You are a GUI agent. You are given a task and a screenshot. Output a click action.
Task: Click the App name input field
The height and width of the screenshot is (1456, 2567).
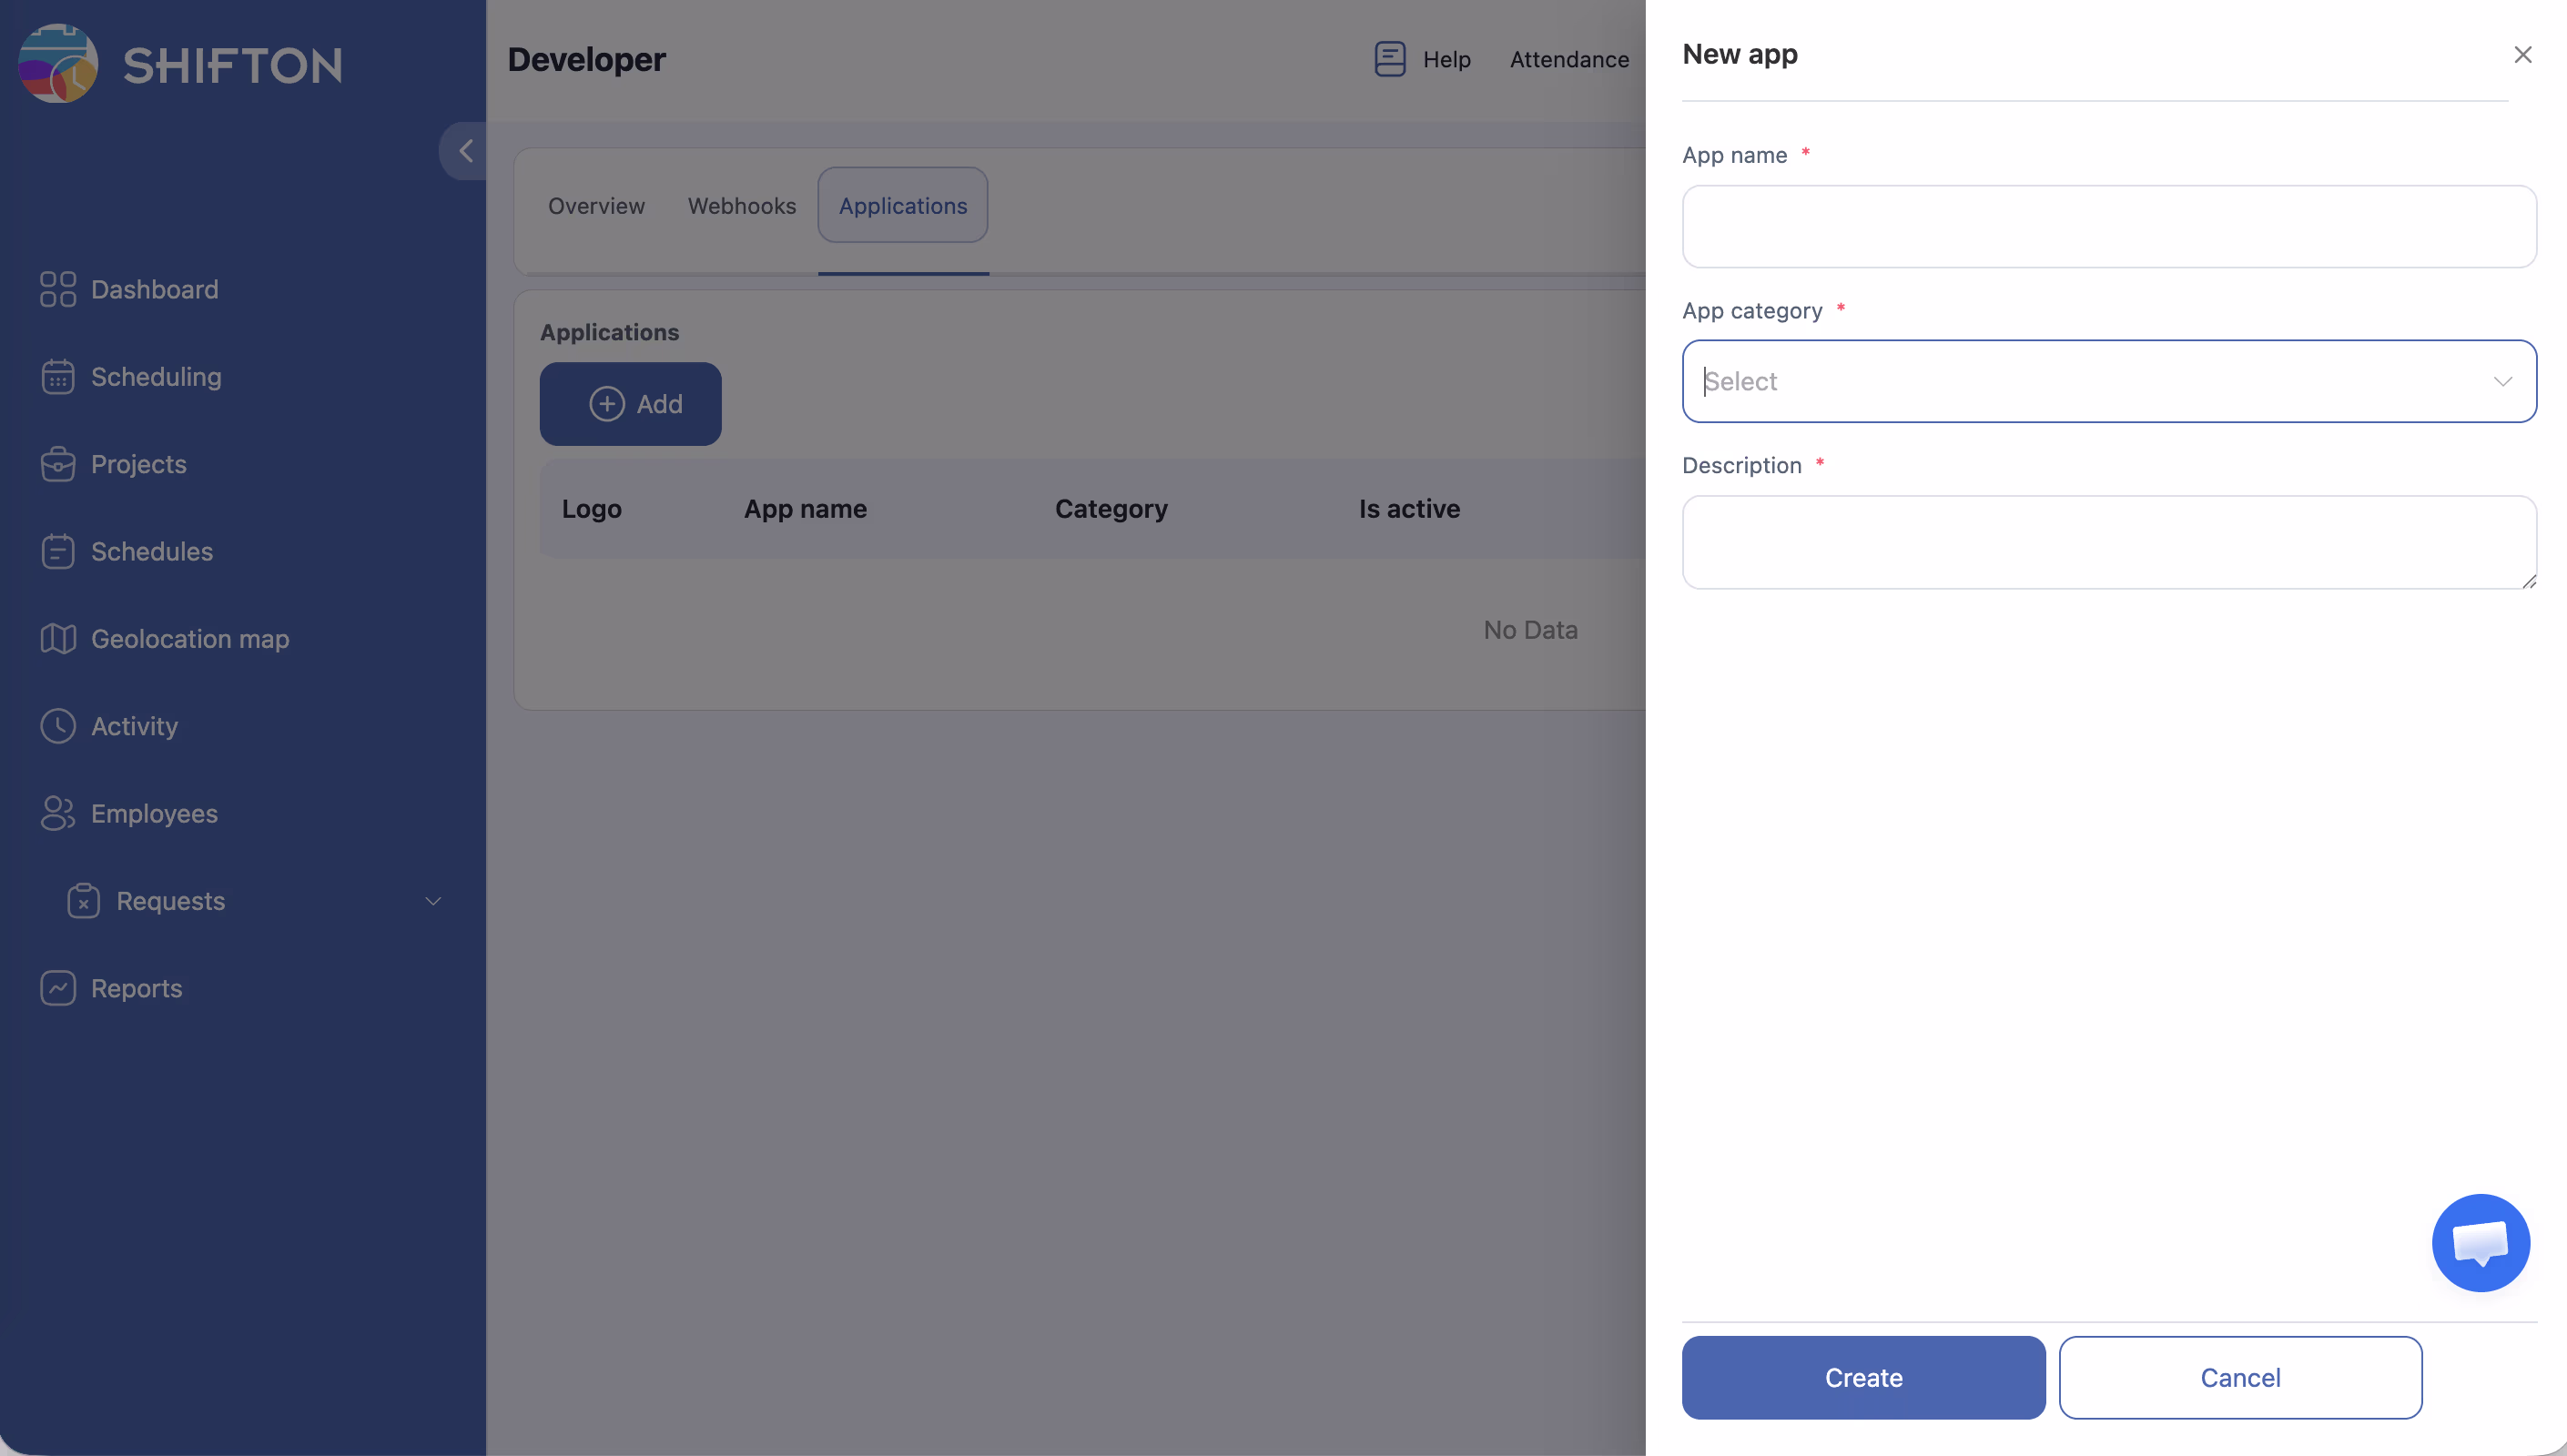(x=2108, y=226)
